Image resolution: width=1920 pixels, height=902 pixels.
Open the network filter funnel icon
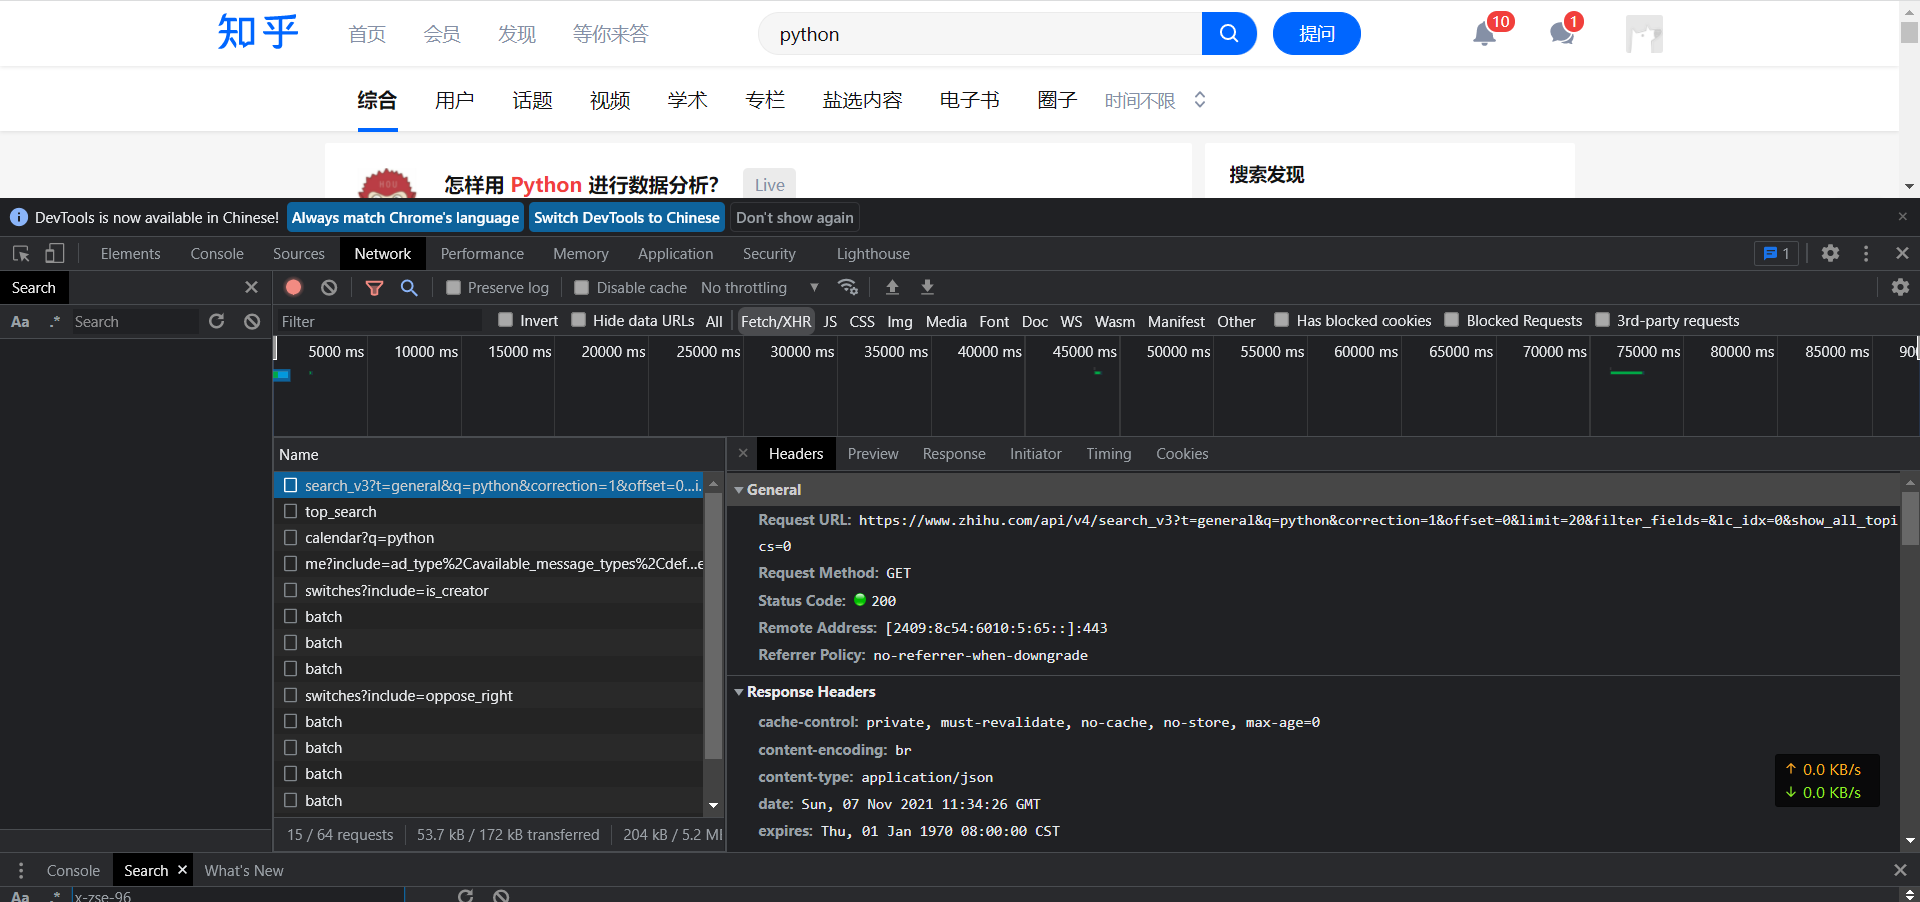(374, 287)
